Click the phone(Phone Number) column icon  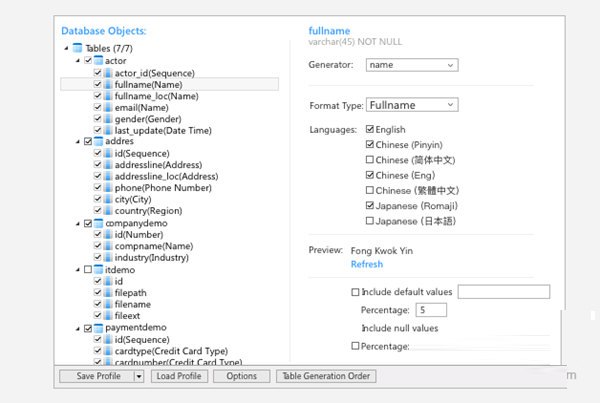[x=108, y=188]
